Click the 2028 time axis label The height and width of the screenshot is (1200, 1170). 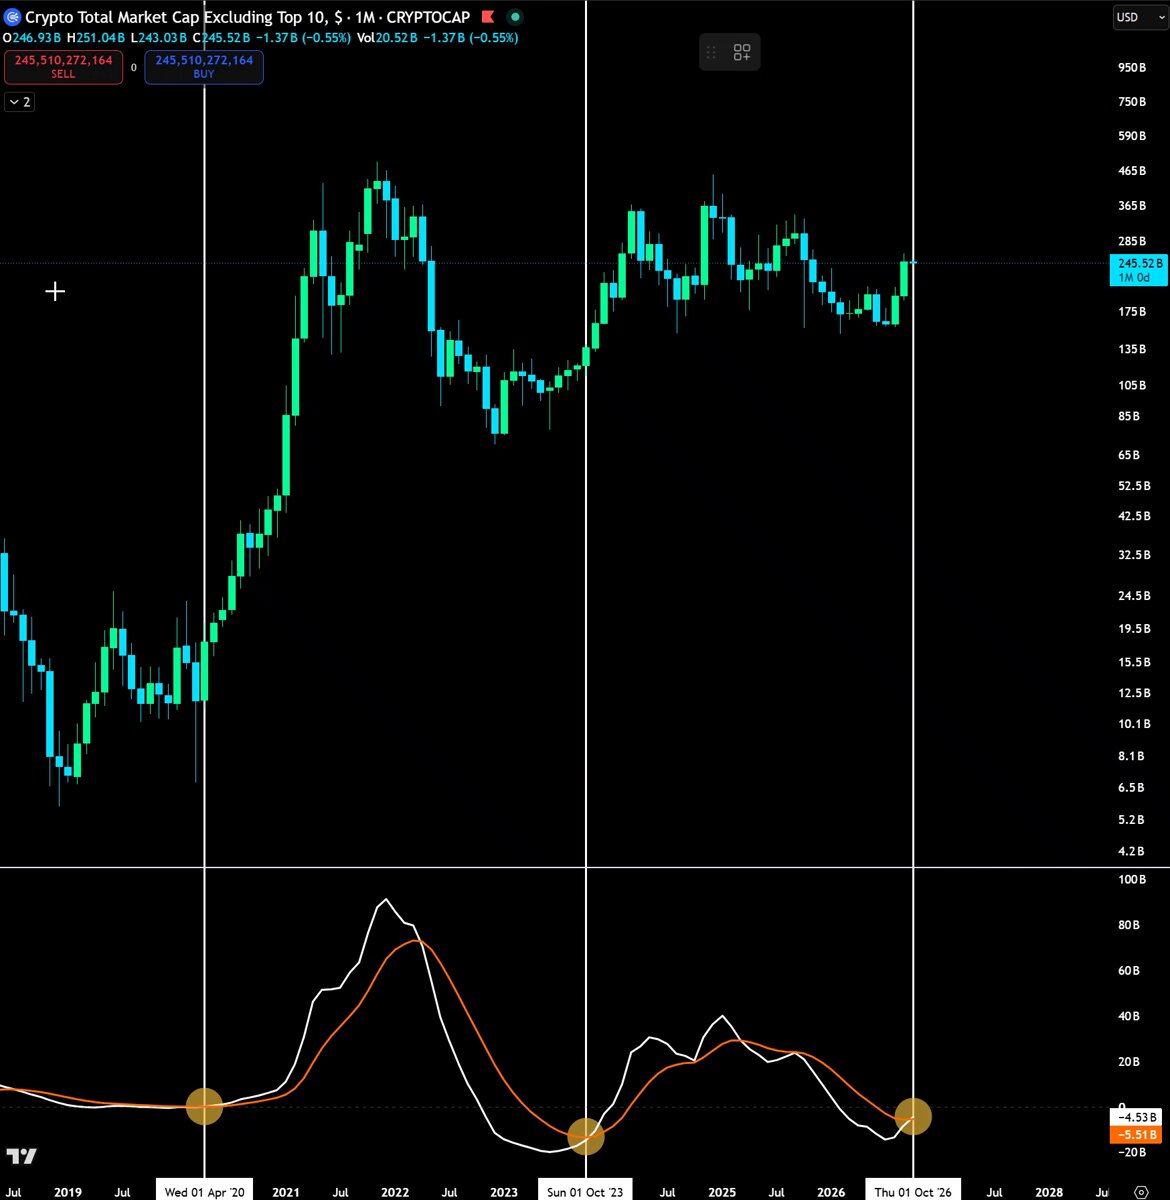coord(1049,1192)
